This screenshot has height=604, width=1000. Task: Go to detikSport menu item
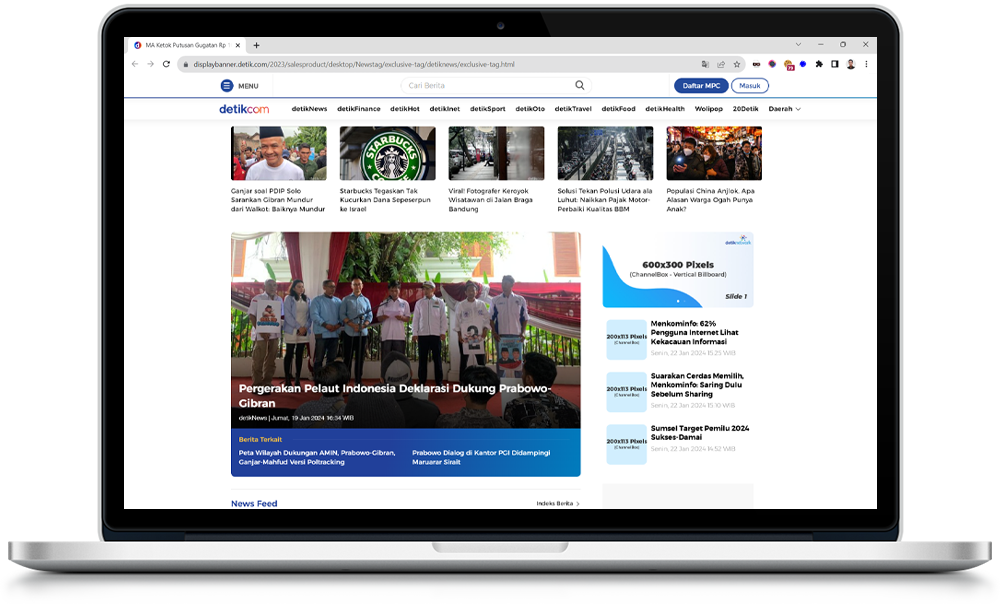[x=488, y=109]
